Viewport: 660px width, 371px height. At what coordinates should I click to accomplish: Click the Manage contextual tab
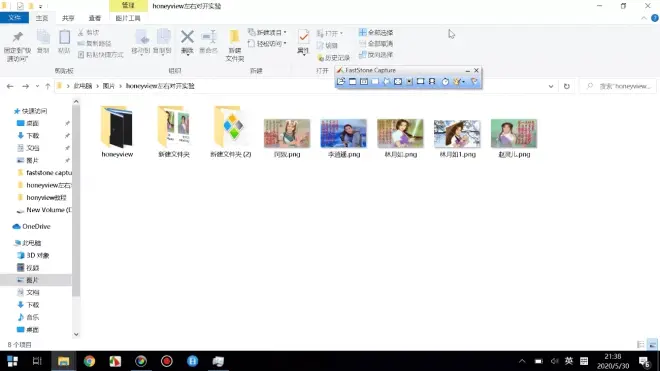tap(128, 5)
